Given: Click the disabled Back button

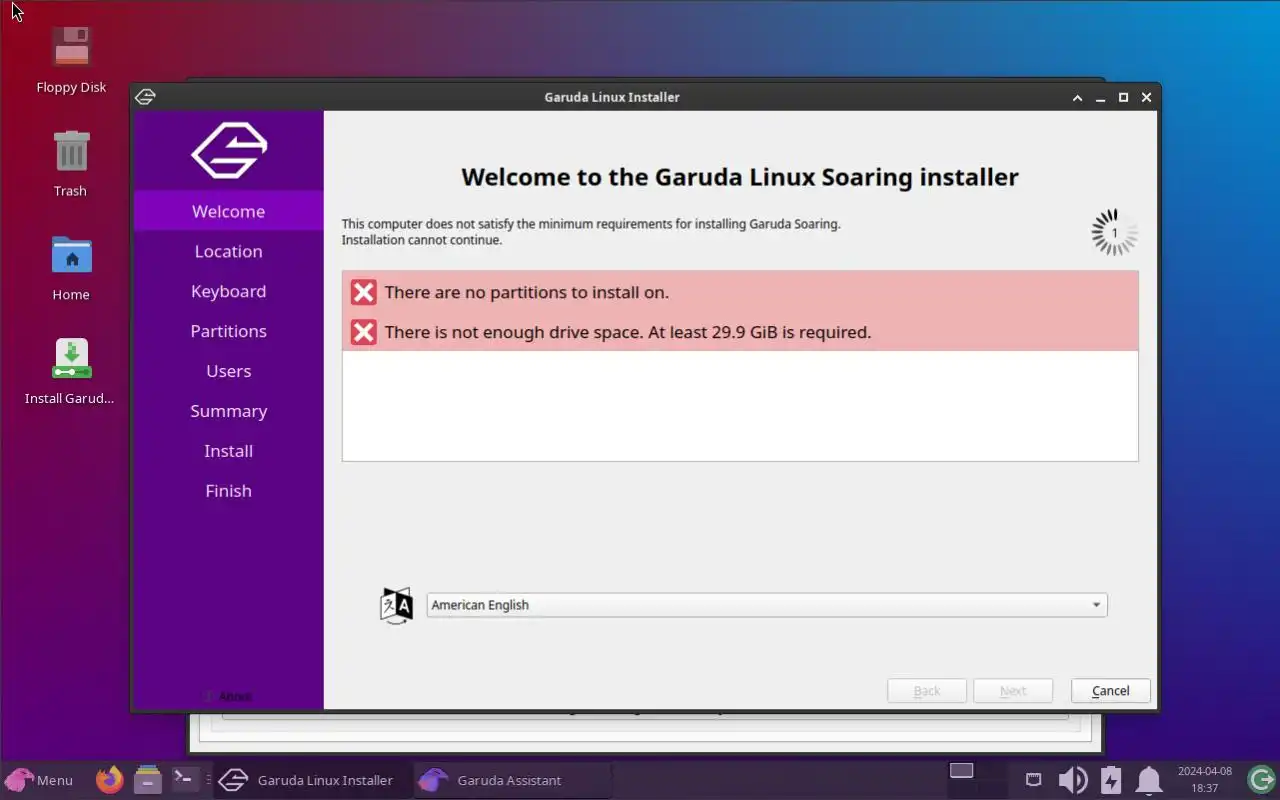Looking at the screenshot, I should pyautogui.click(x=927, y=691).
